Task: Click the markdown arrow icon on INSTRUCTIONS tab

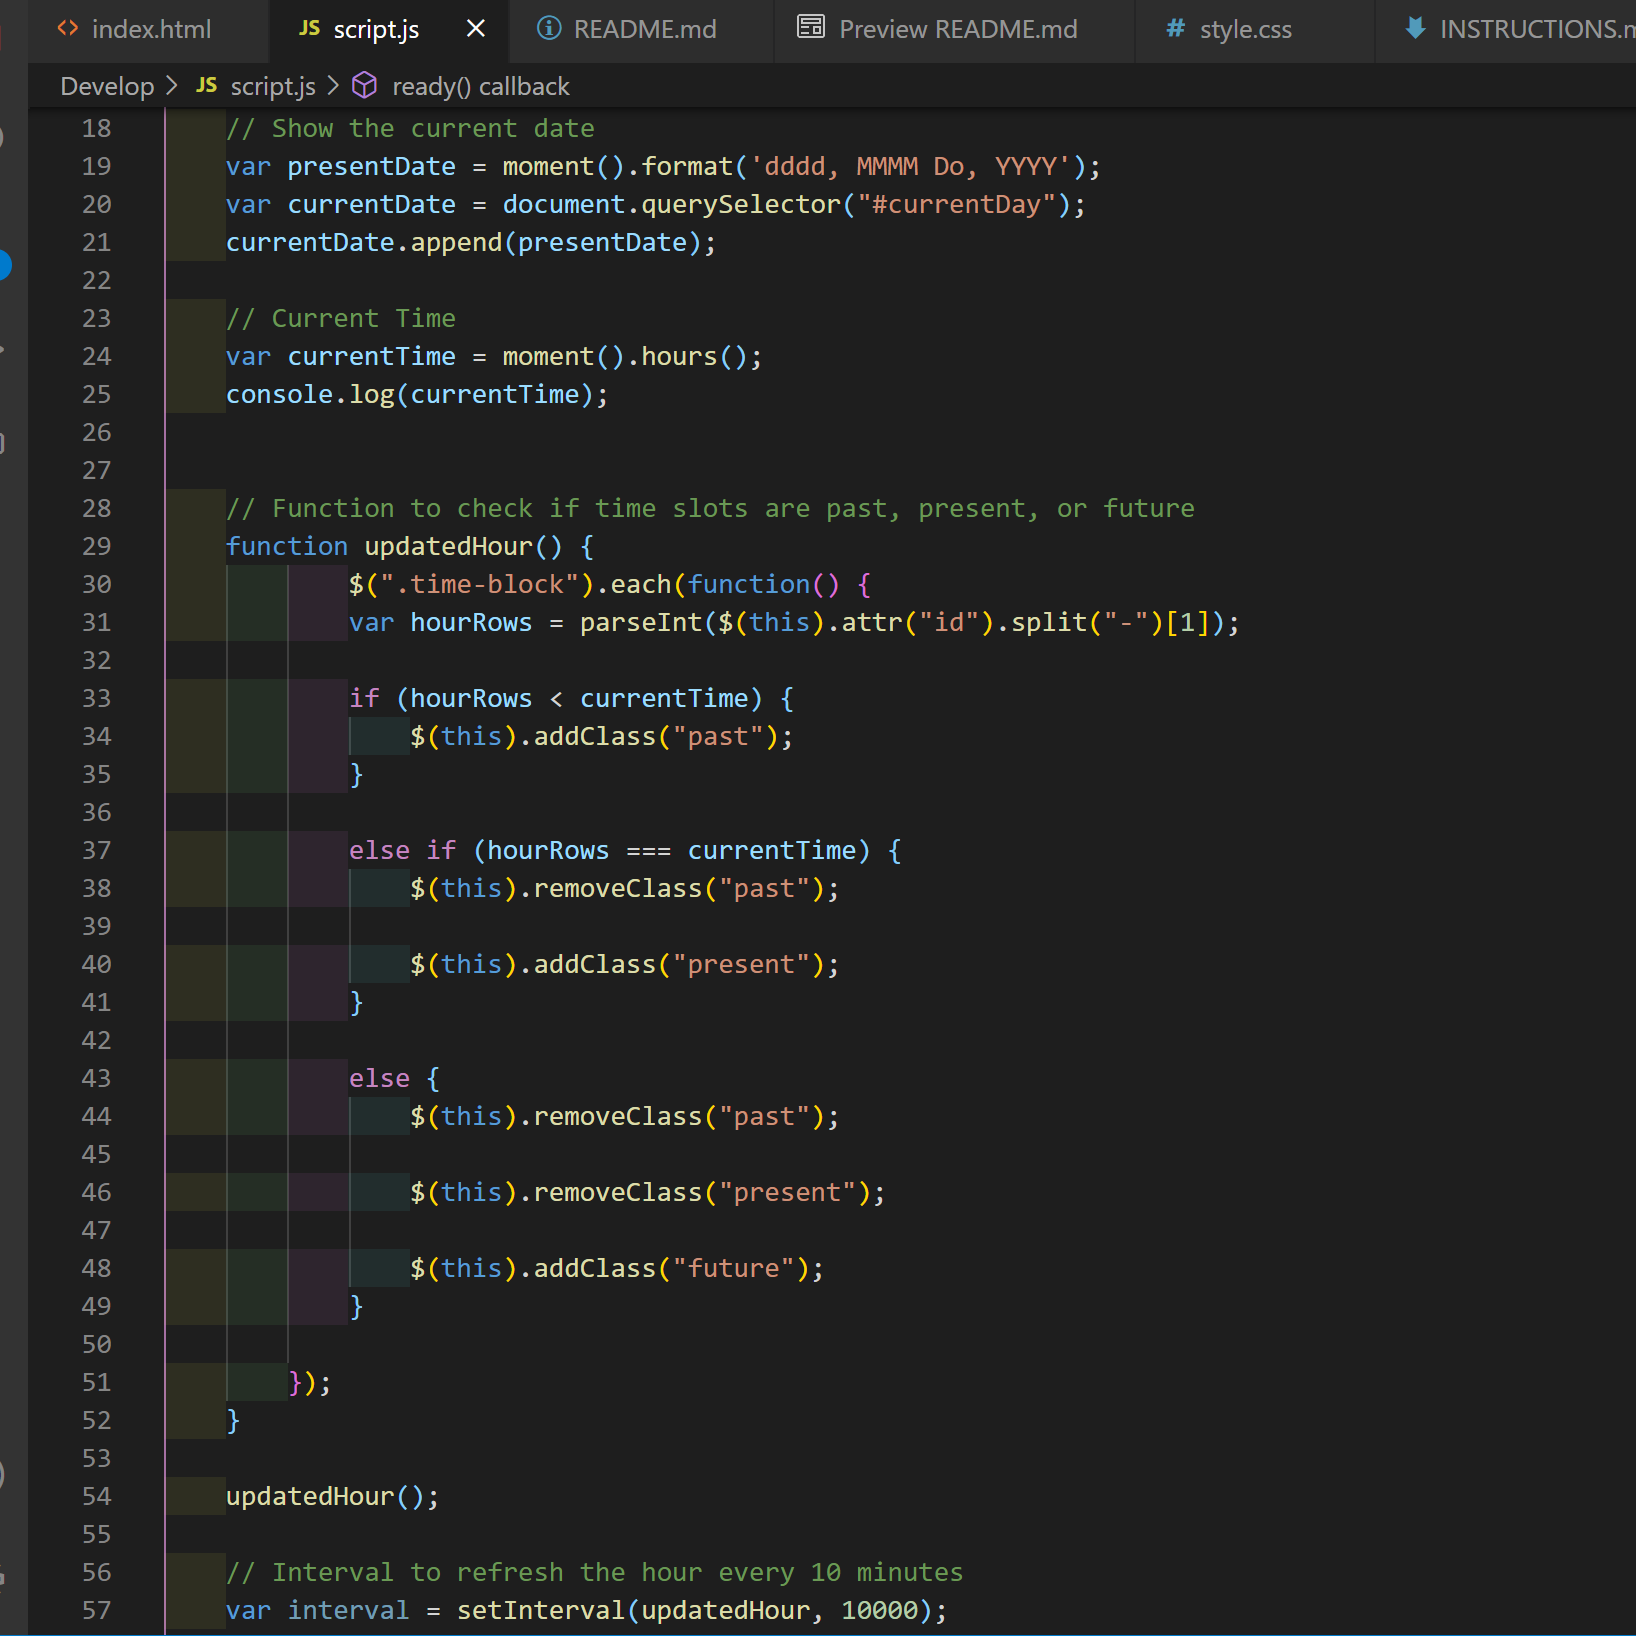Action: point(1415,28)
